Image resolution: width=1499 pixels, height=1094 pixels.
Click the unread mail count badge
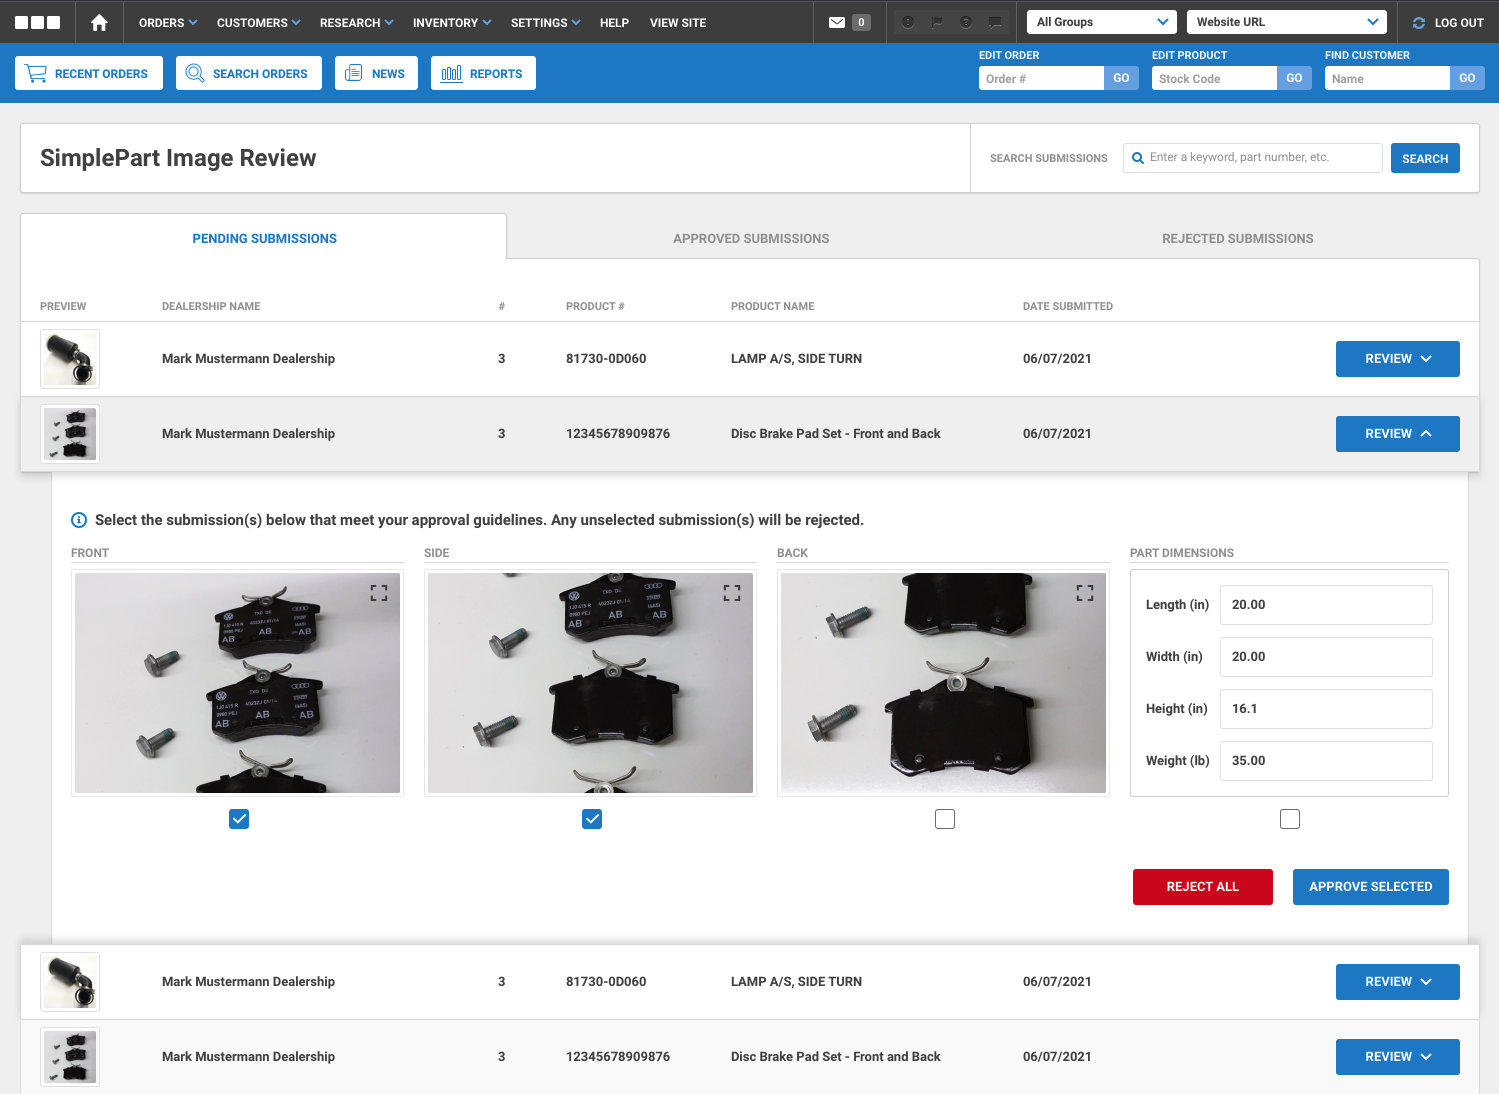[861, 22]
